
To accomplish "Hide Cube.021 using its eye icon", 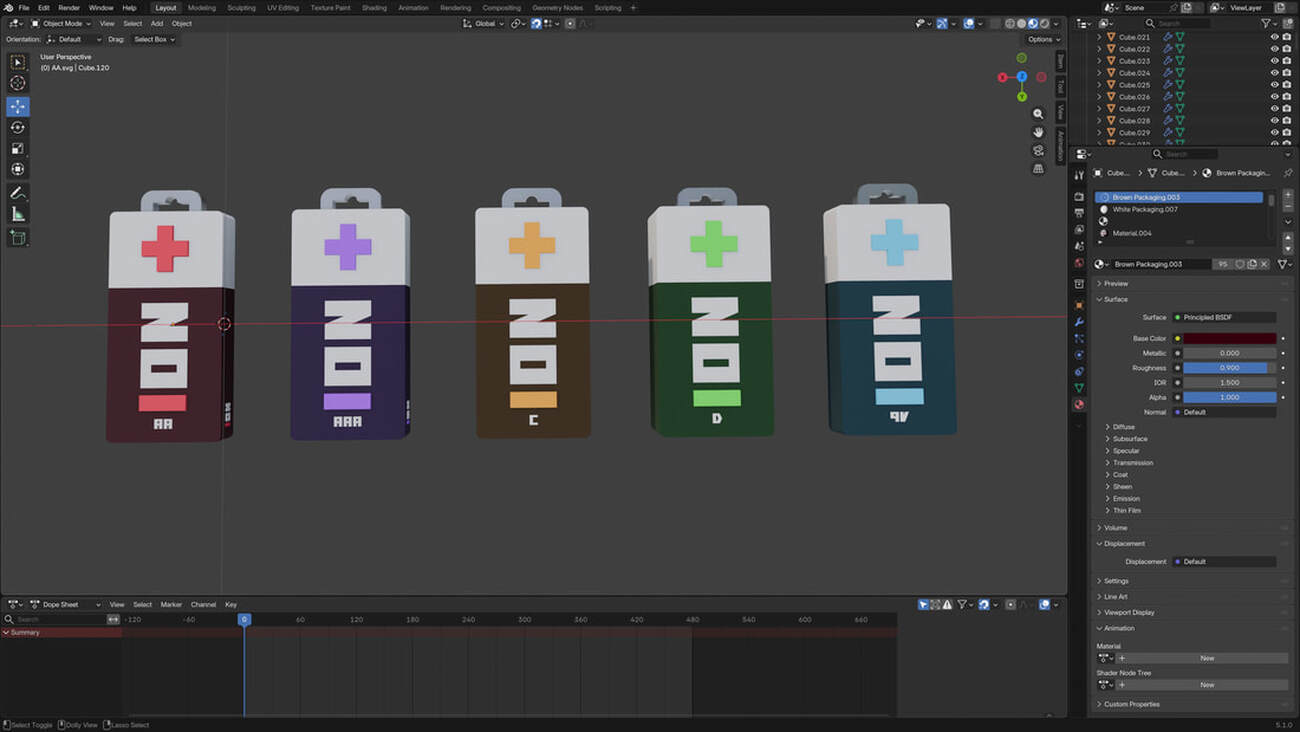I will click(1274, 37).
